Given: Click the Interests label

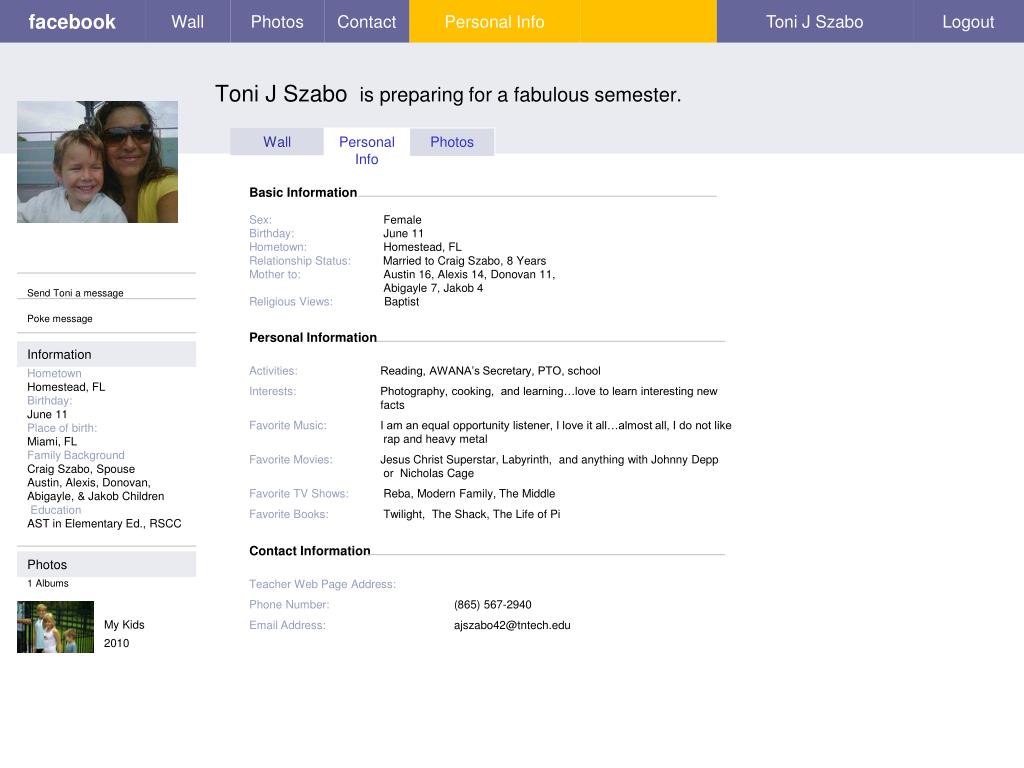Looking at the screenshot, I should 272,391.
